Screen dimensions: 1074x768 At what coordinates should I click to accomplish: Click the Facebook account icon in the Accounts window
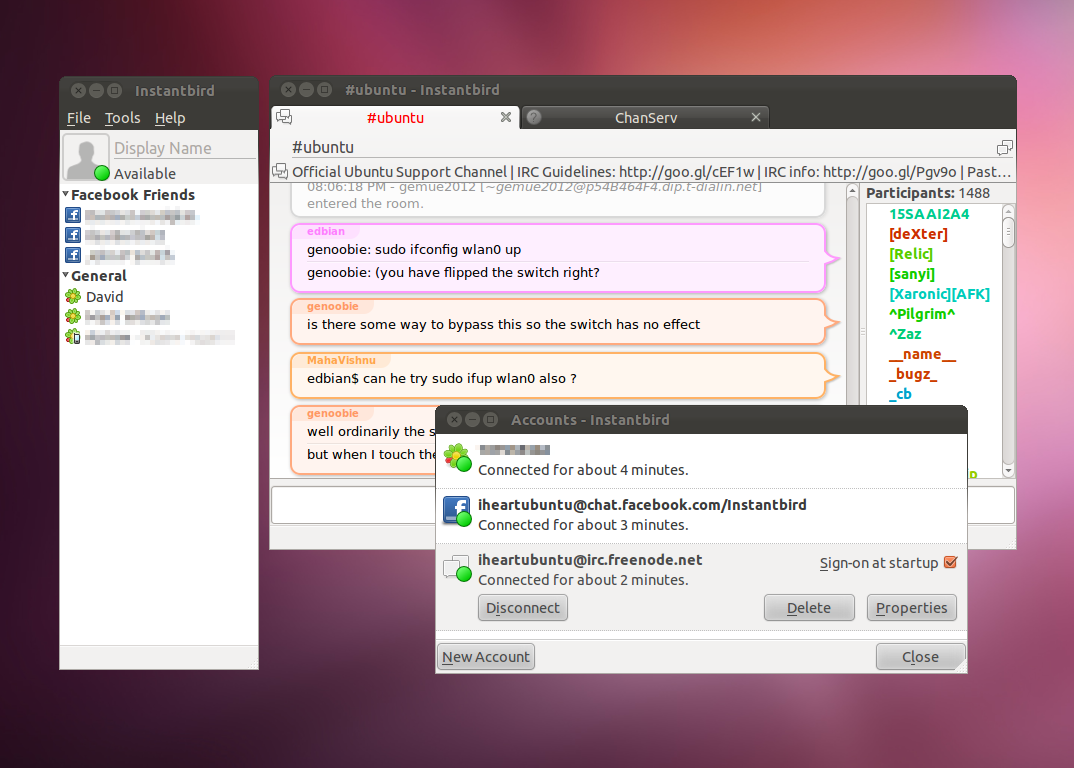[457, 511]
